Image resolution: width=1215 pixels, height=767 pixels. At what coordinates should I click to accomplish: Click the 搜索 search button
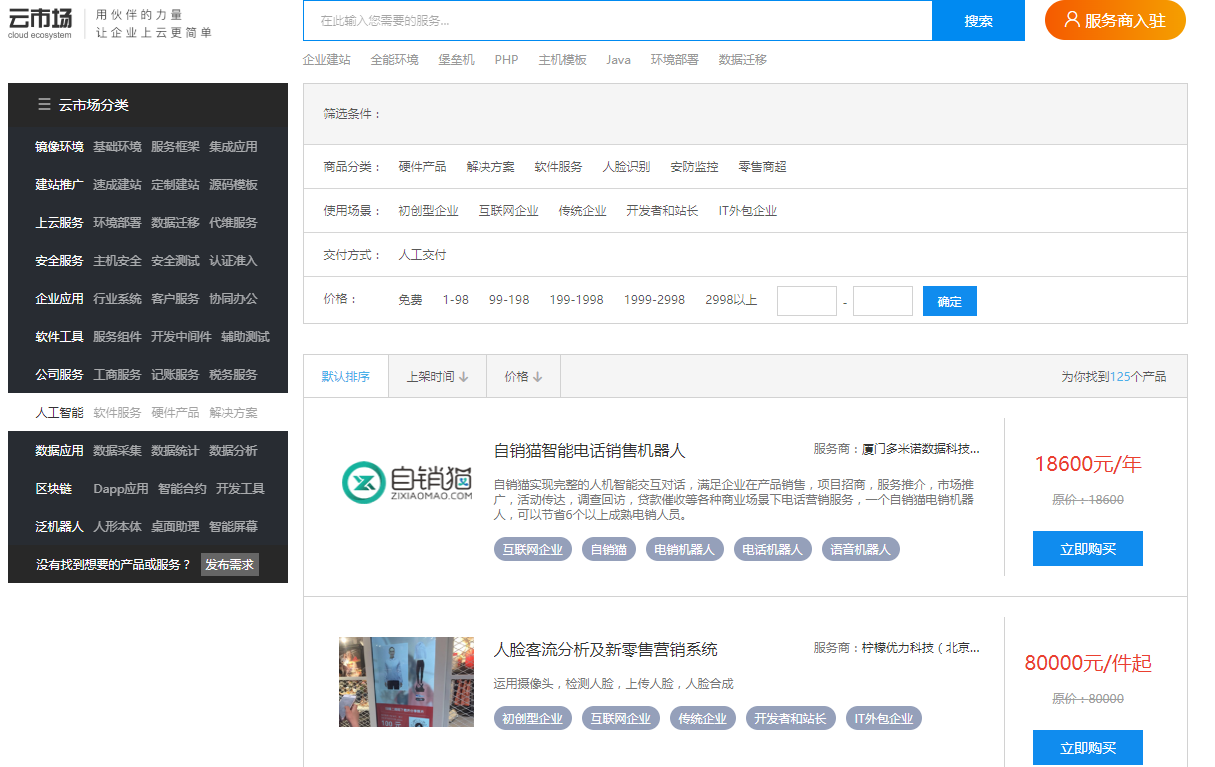(x=978, y=20)
